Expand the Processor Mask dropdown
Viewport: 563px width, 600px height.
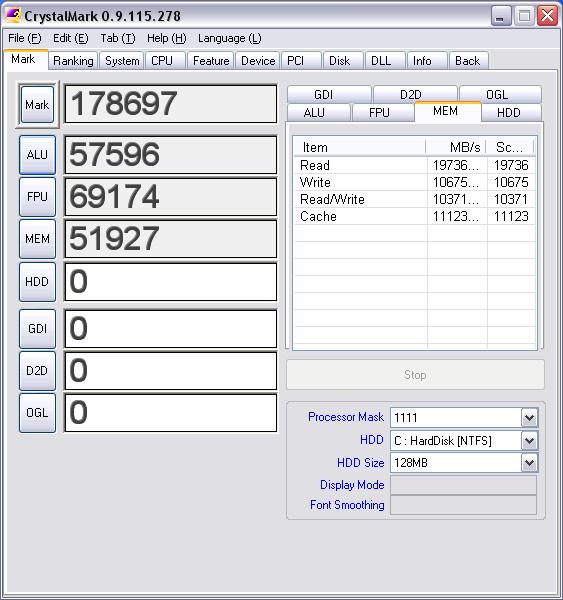click(530, 417)
